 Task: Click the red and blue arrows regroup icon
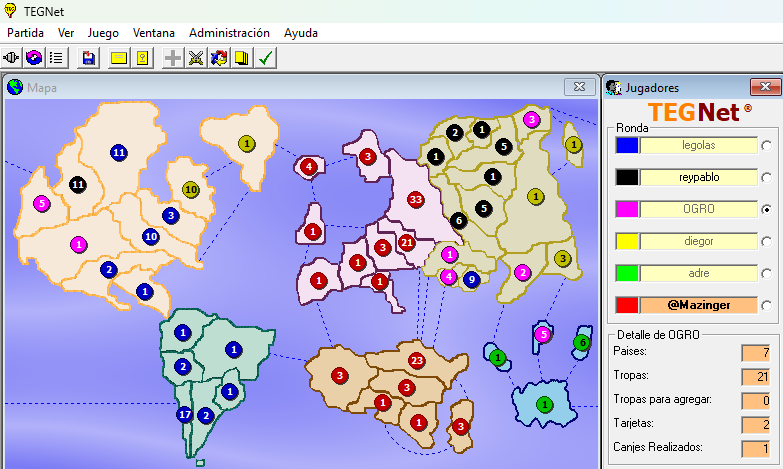[x=219, y=58]
